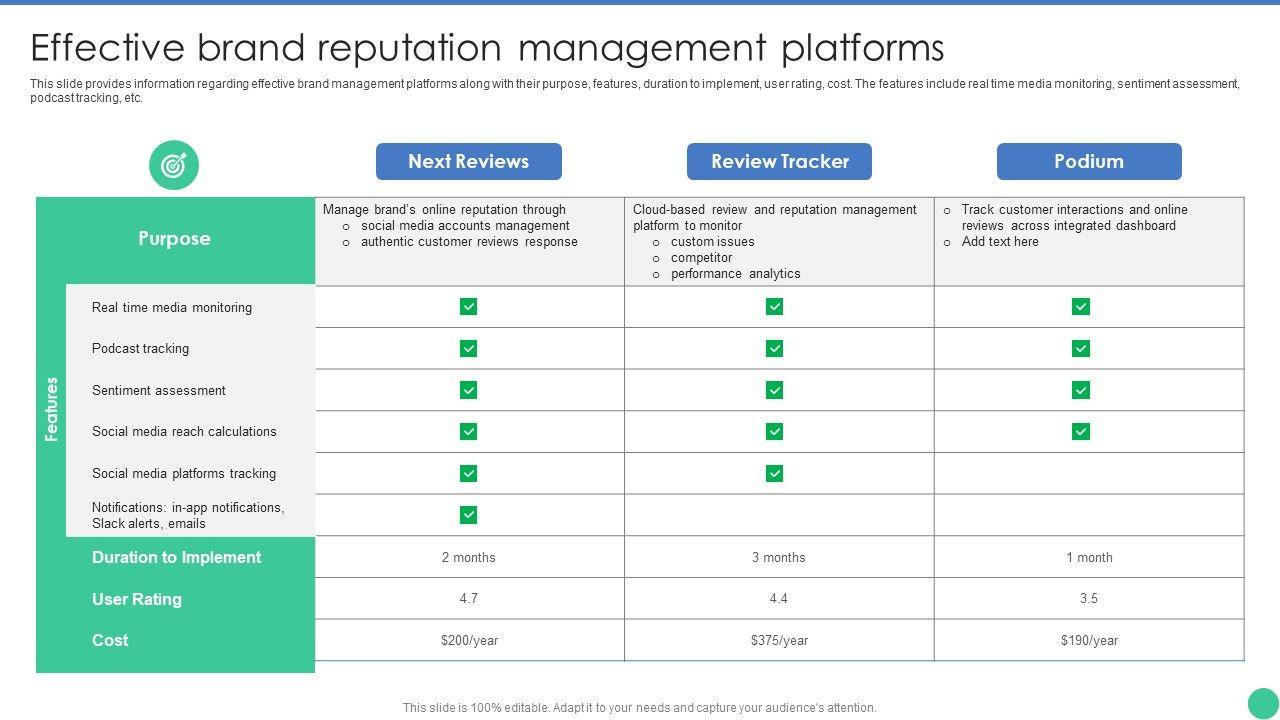The image size is (1280, 720).
Task: Select the 'Real time media monitoring' feature label
Action: pos(172,308)
